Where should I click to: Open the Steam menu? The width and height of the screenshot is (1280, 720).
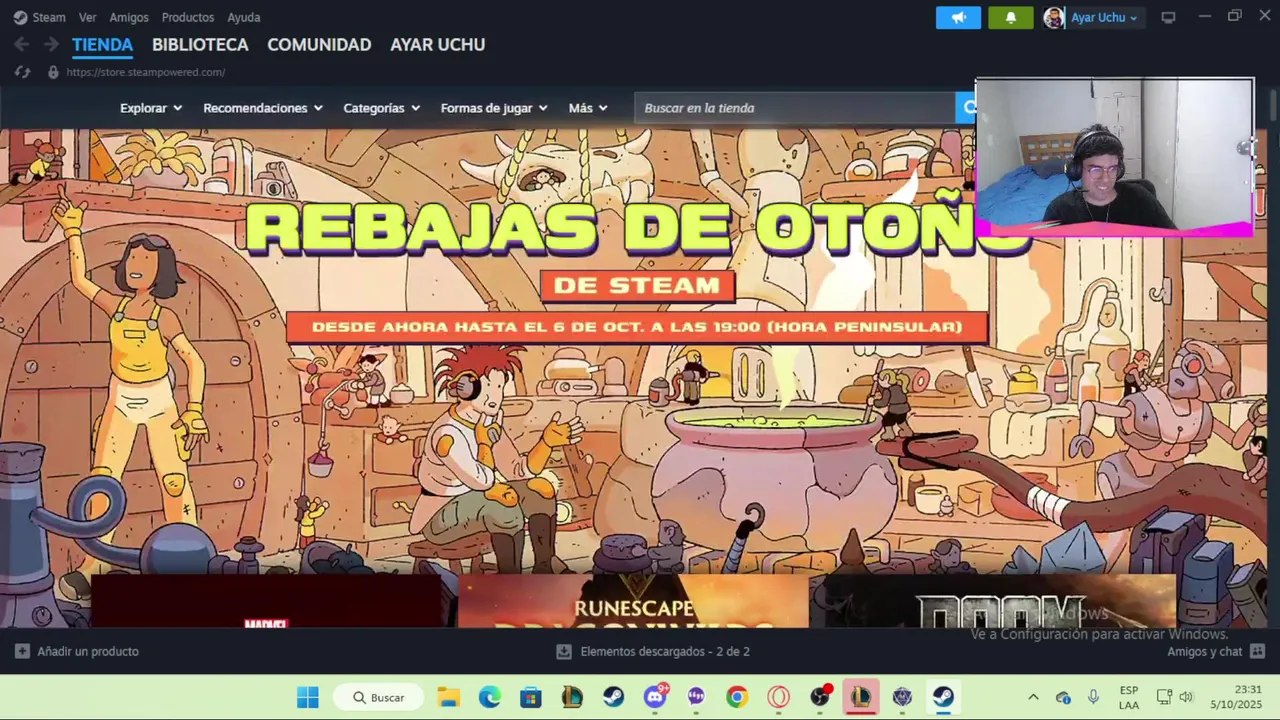click(40, 17)
